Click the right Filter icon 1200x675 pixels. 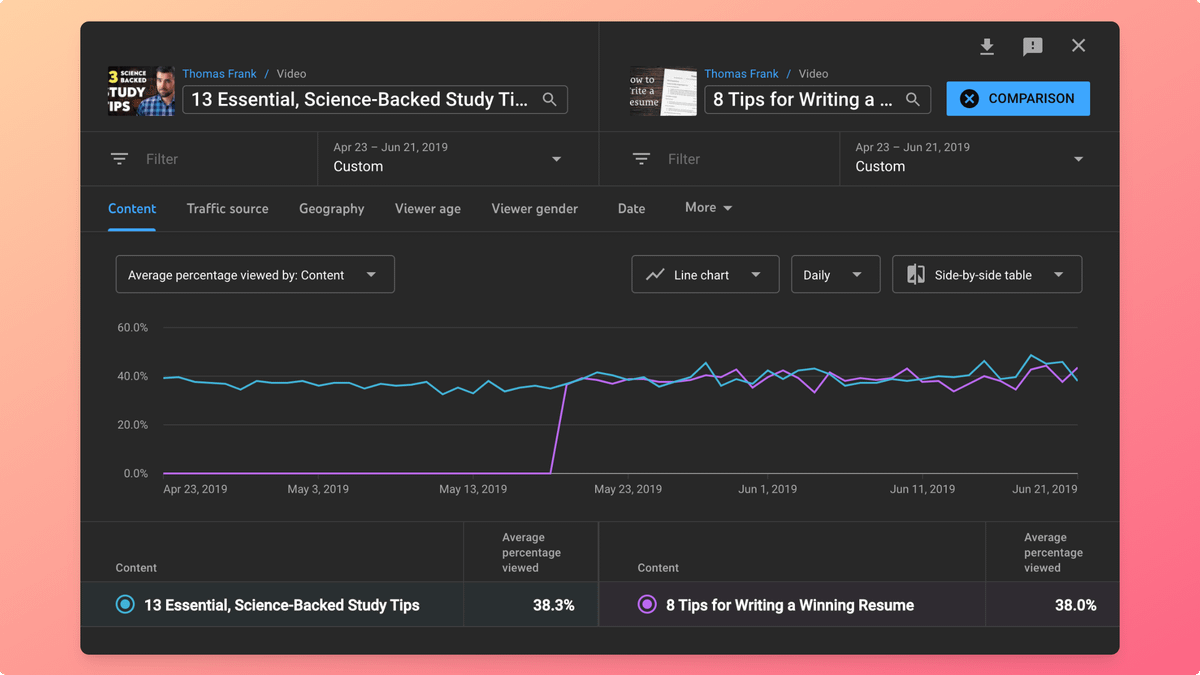[641, 159]
